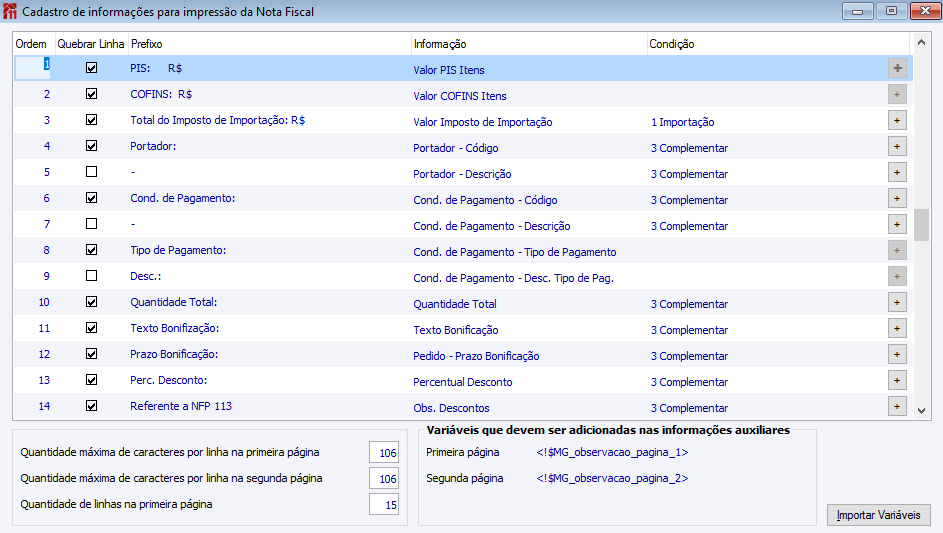Toggle Quebrar Linha for Portador: row
943x533 pixels.
click(x=91, y=146)
